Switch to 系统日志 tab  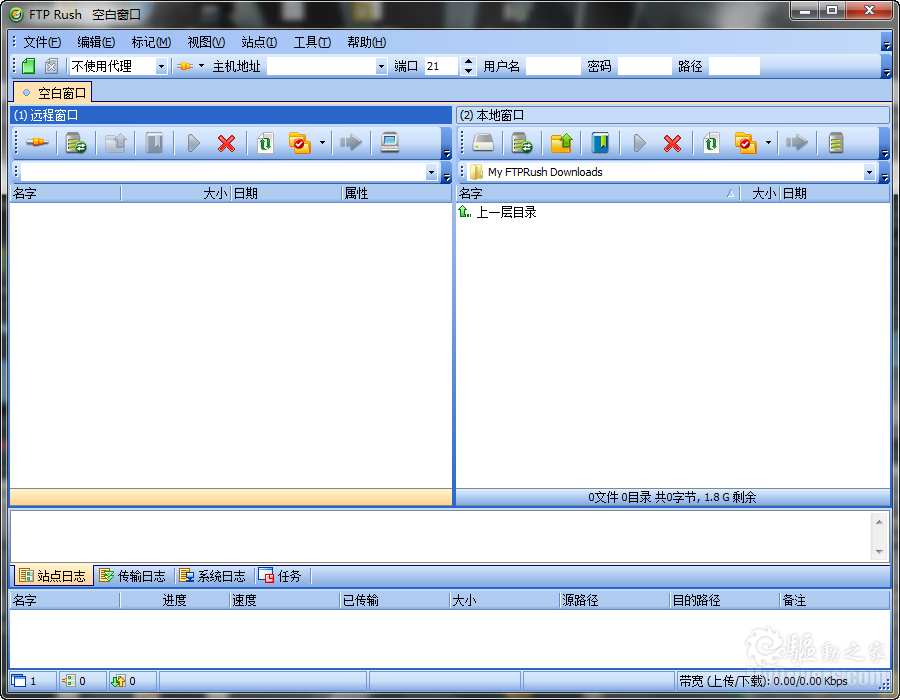pyautogui.click(x=212, y=576)
